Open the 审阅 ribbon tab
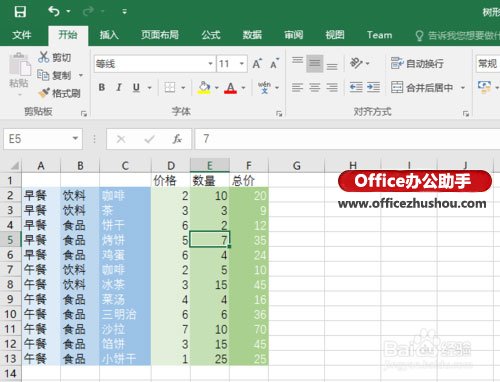The width and height of the screenshot is (500, 382). tap(294, 35)
